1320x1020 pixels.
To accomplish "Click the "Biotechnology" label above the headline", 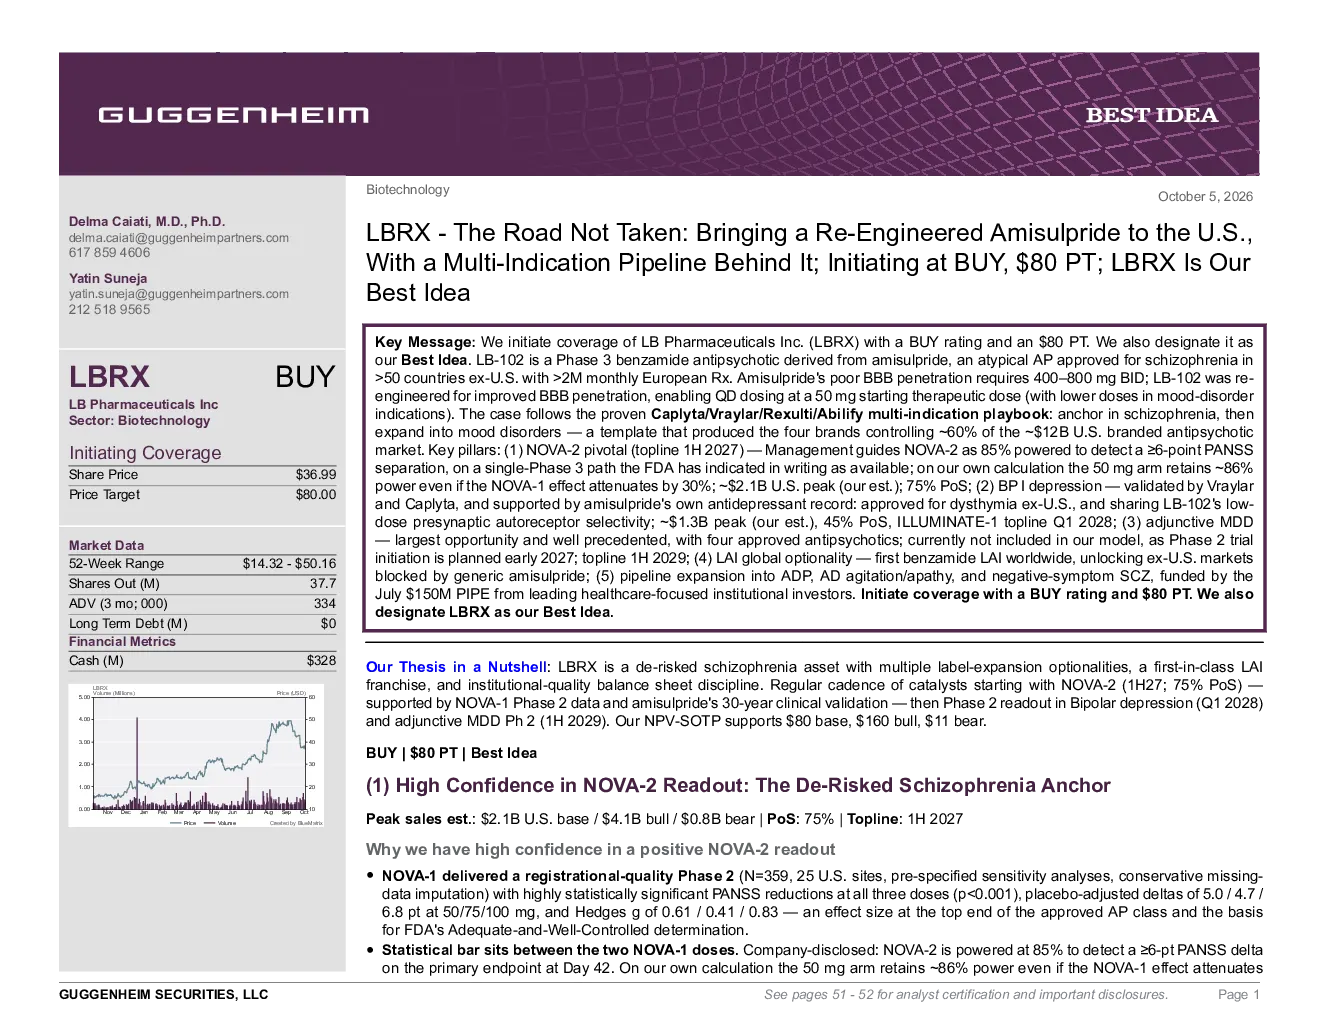I will pos(408,190).
